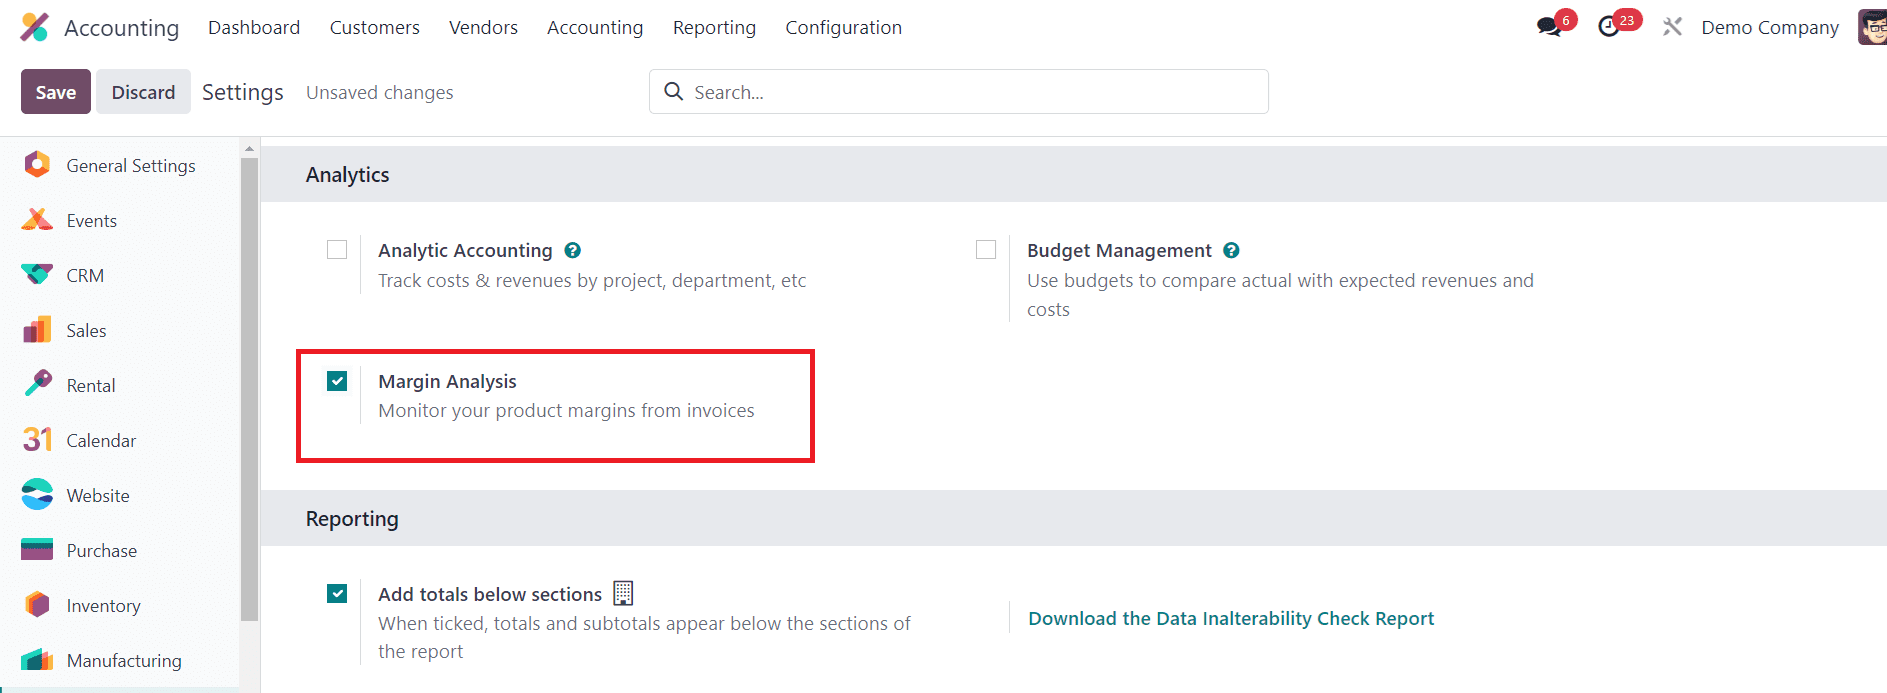Expand the Reporting top menu
Image resolution: width=1887 pixels, height=693 pixels.
pyautogui.click(x=714, y=27)
